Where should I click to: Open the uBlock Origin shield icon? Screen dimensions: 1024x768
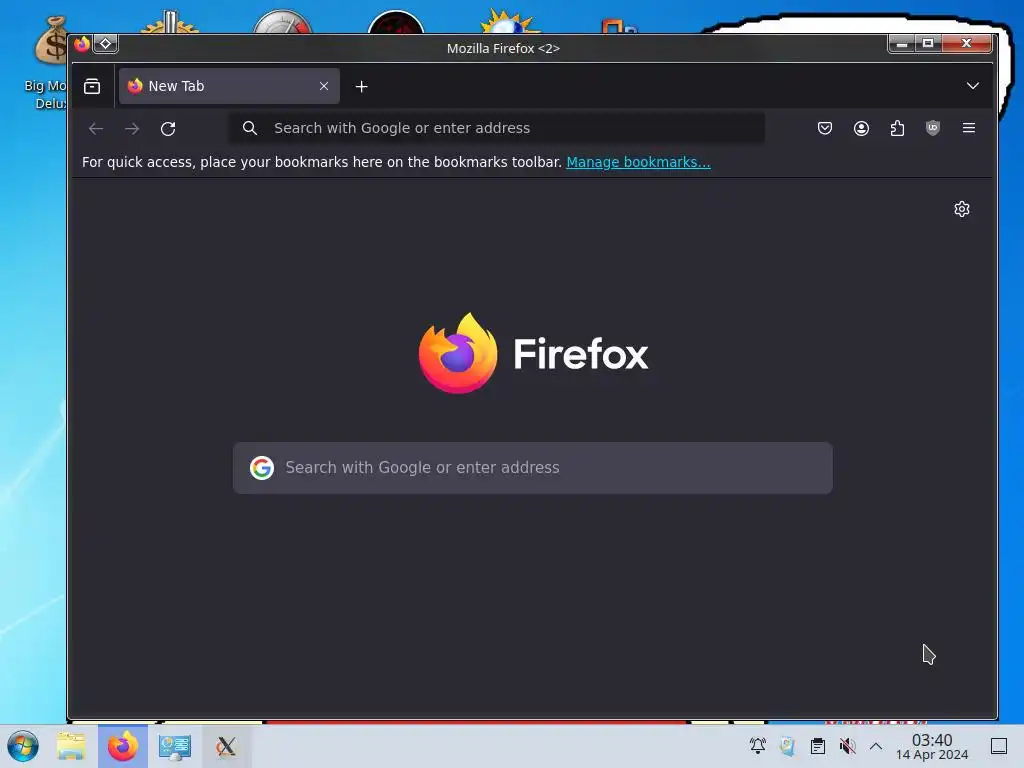tap(933, 128)
